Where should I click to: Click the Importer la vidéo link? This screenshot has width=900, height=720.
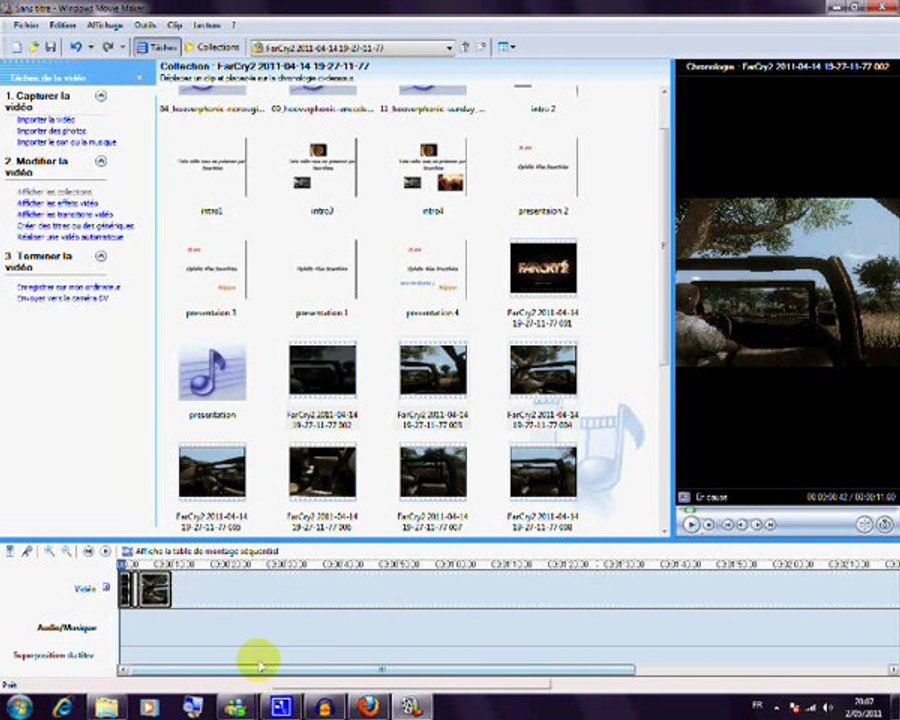(x=46, y=120)
